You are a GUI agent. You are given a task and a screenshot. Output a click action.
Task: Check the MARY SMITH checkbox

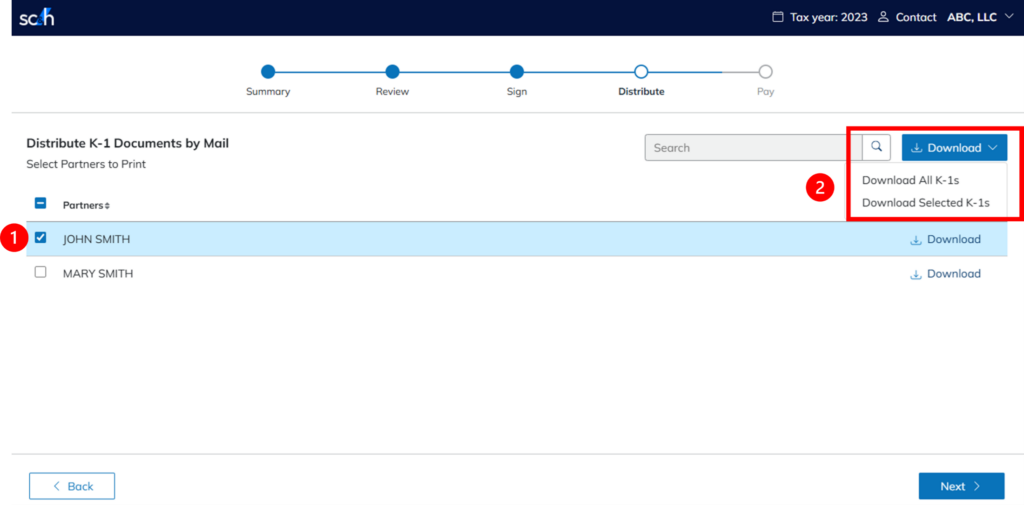click(41, 272)
